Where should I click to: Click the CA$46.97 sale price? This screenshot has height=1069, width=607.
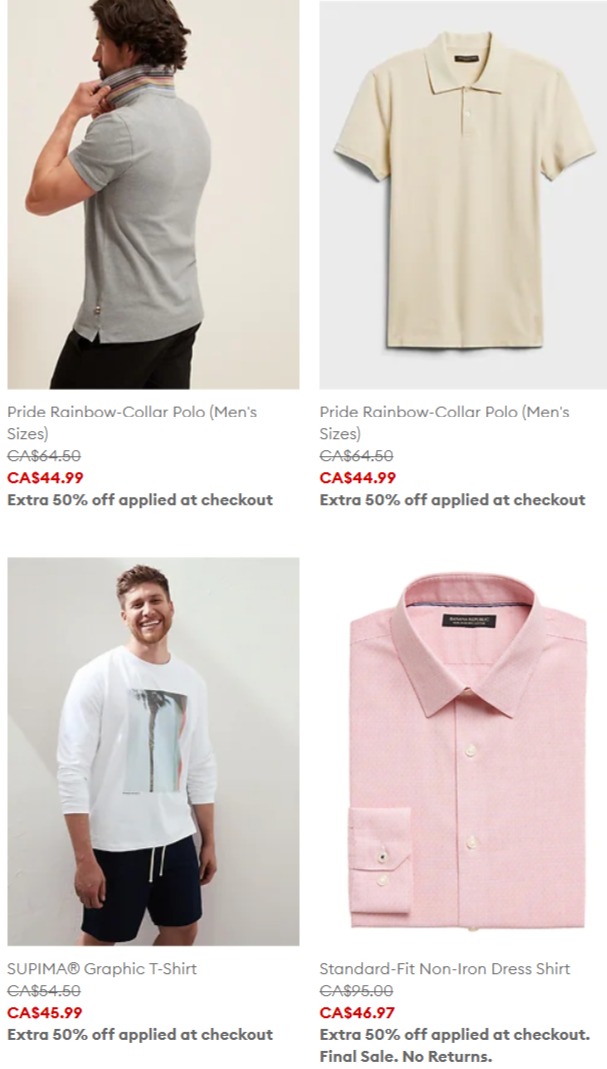pos(357,1013)
